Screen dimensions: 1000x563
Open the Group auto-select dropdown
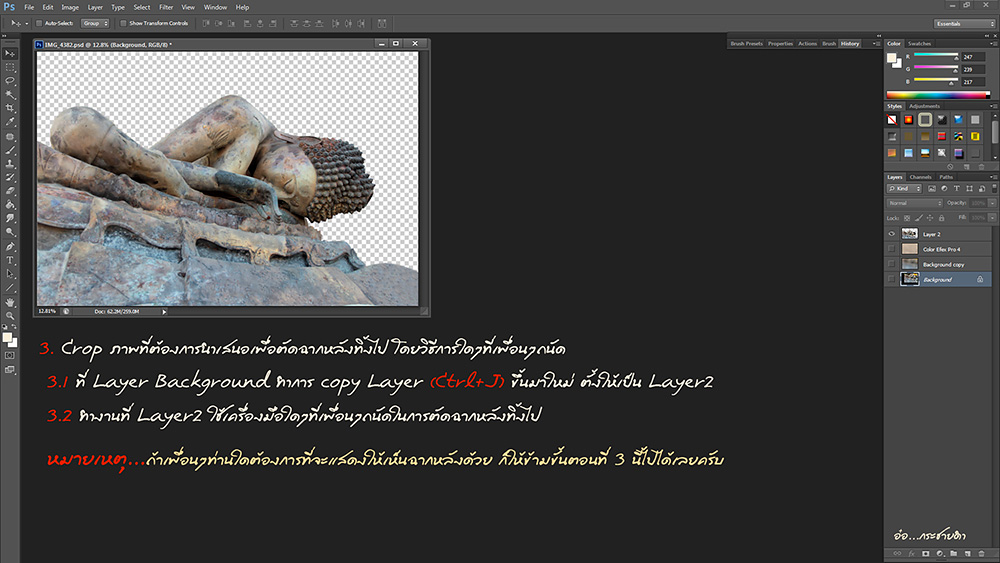95,22
